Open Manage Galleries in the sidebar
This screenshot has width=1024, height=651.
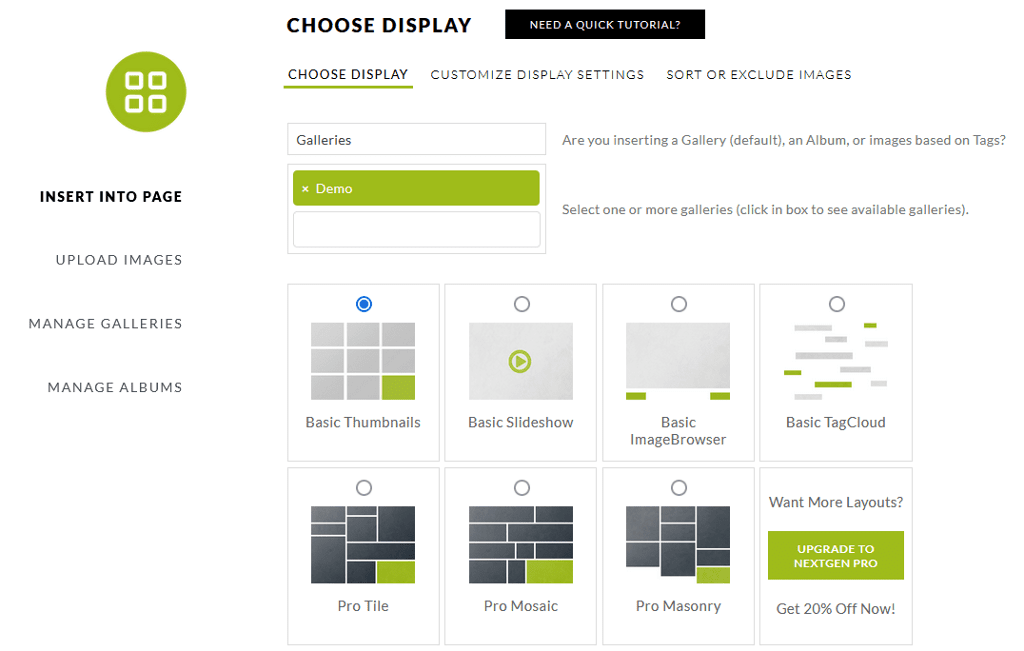pyautogui.click(x=105, y=324)
